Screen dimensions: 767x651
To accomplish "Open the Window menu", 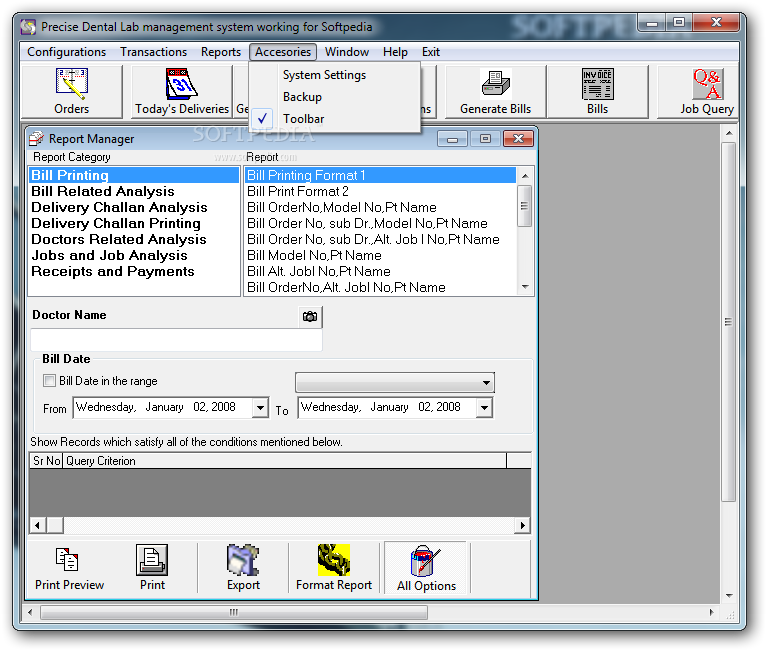I will click(347, 52).
